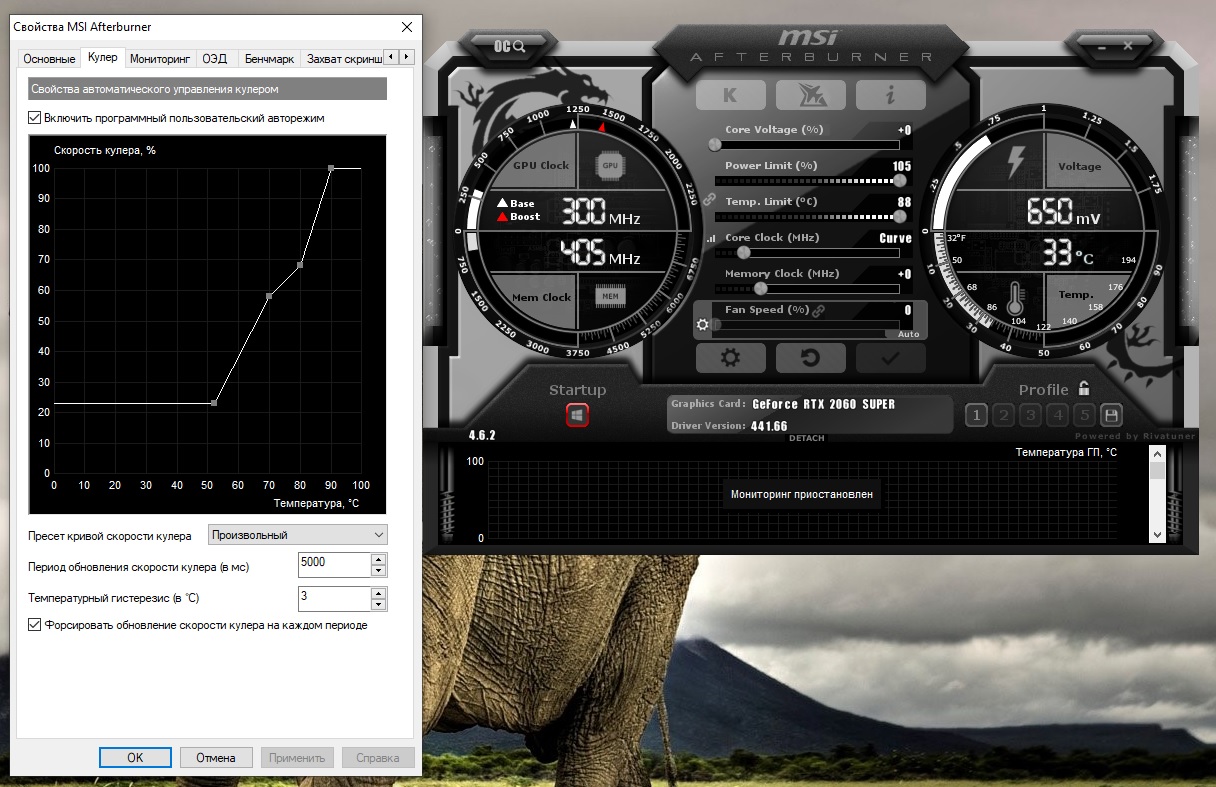Open MSI Kombustor with the K button
Screen dimensions: 1216x787
730,95
